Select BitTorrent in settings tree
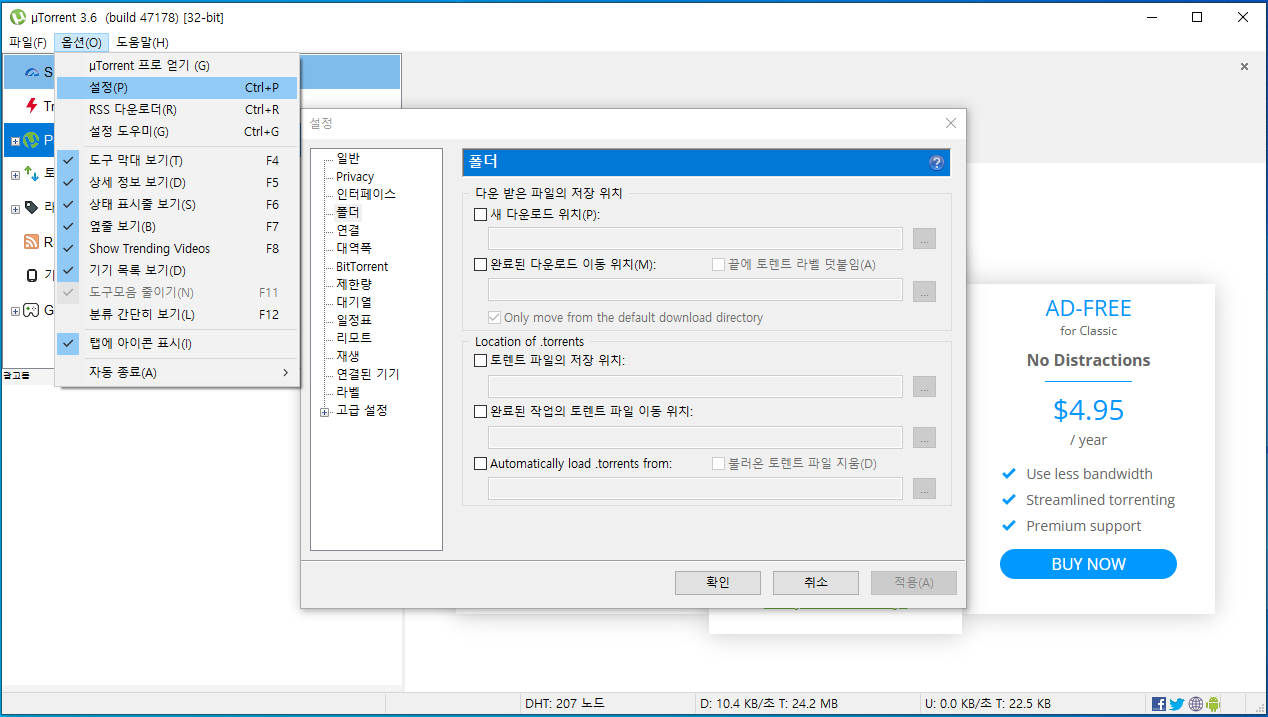This screenshot has height=717, width=1268. point(362,266)
